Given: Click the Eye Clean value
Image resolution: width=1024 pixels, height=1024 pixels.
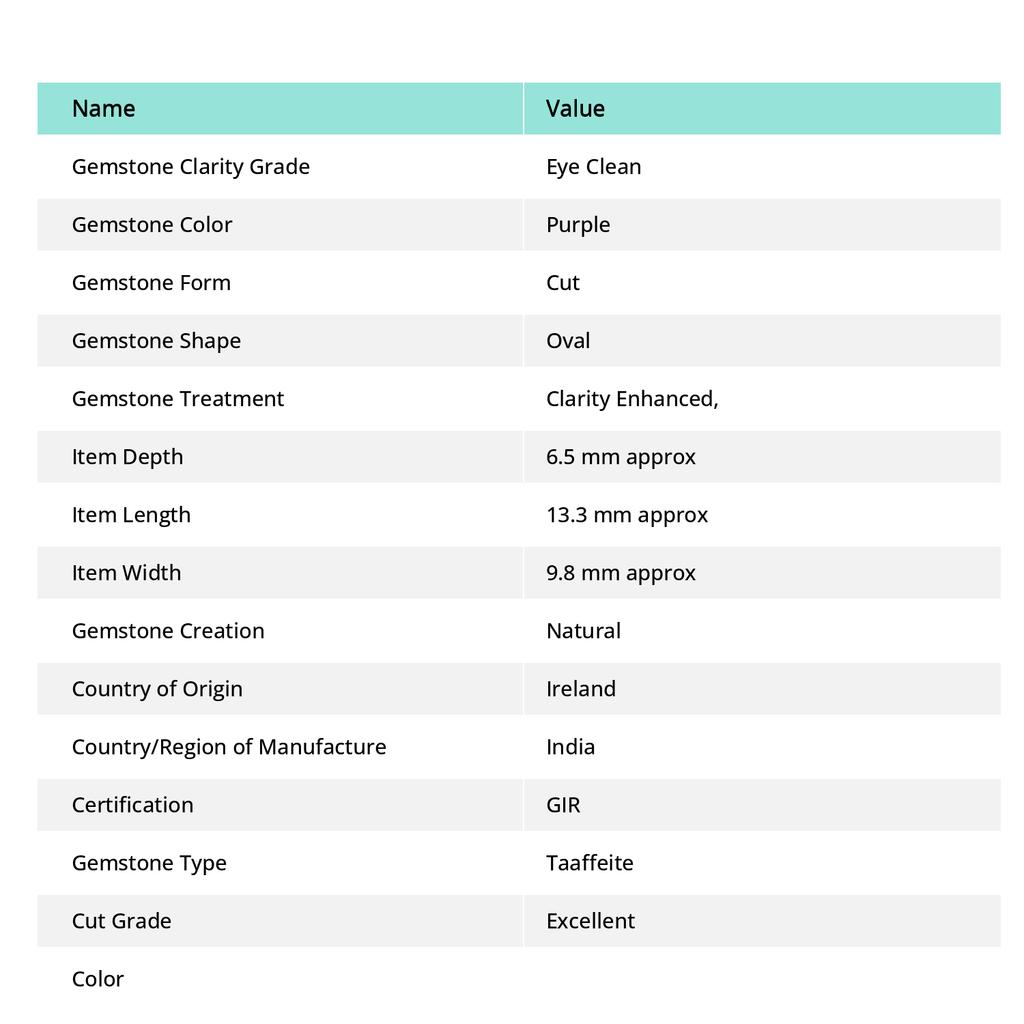Looking at the screenshot, I should coord(593,166).
